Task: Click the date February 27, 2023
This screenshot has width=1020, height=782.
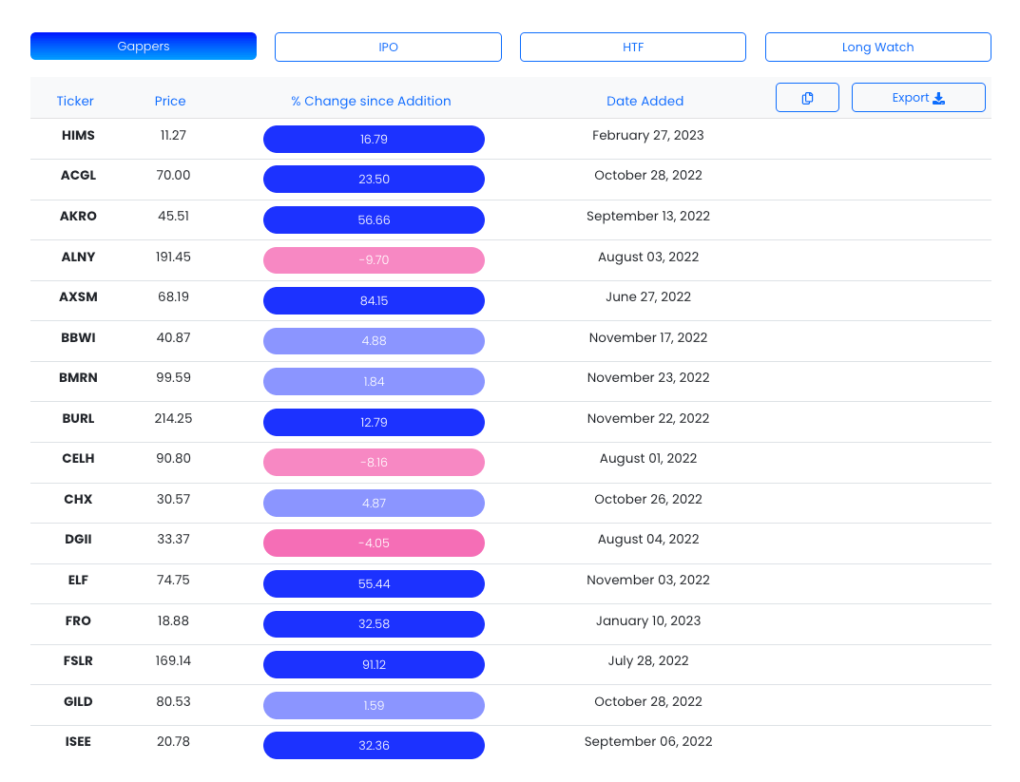Action: [648, 135]
